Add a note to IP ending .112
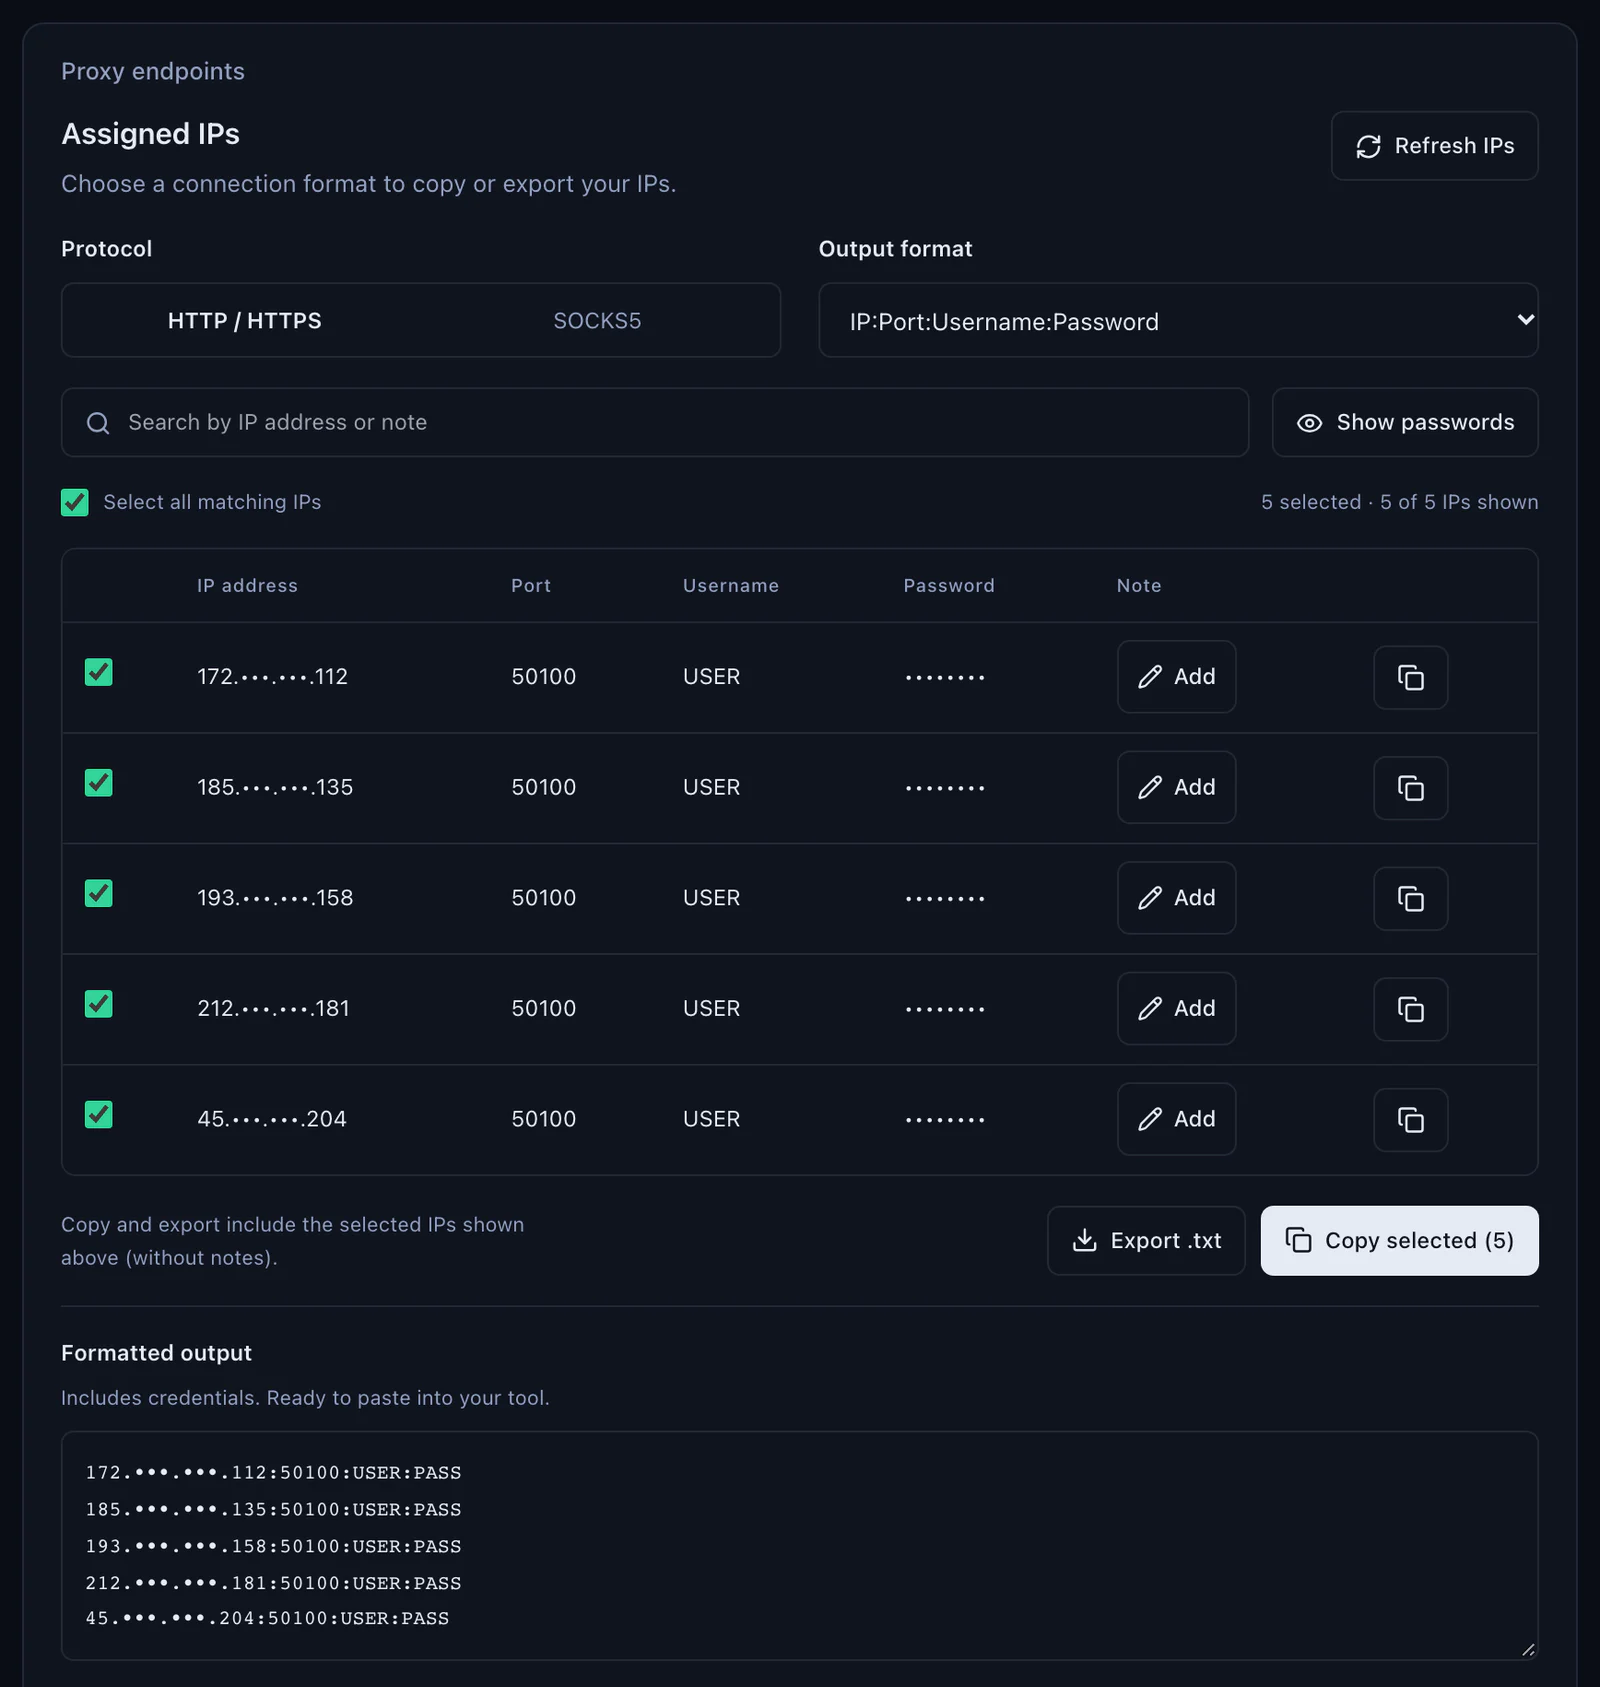The width and height of the screenshot is (1600, 1687). [x=1176, y=677]
